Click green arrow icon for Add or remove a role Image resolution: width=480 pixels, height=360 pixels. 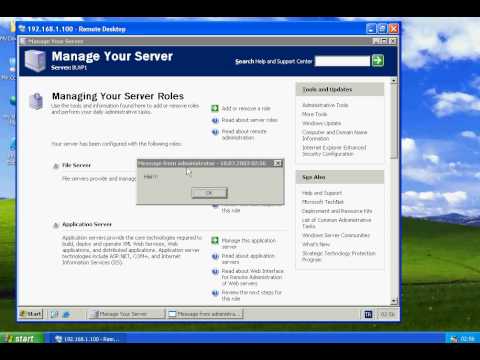[x=215, y=108]
